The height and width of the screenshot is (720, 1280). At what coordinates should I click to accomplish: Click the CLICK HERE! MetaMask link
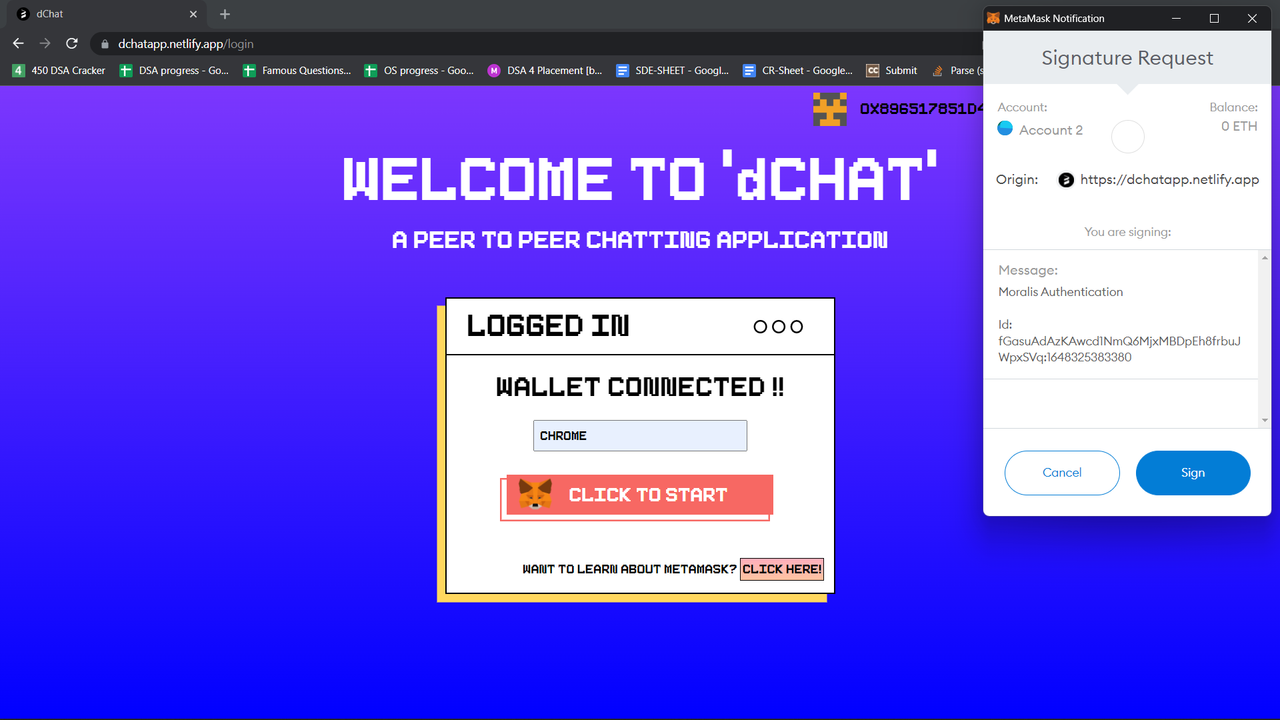782,569
